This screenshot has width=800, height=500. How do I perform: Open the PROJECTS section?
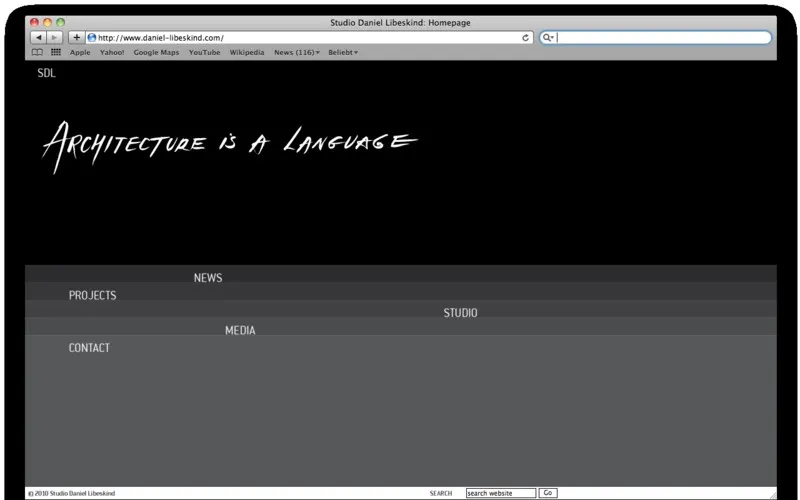92,295
